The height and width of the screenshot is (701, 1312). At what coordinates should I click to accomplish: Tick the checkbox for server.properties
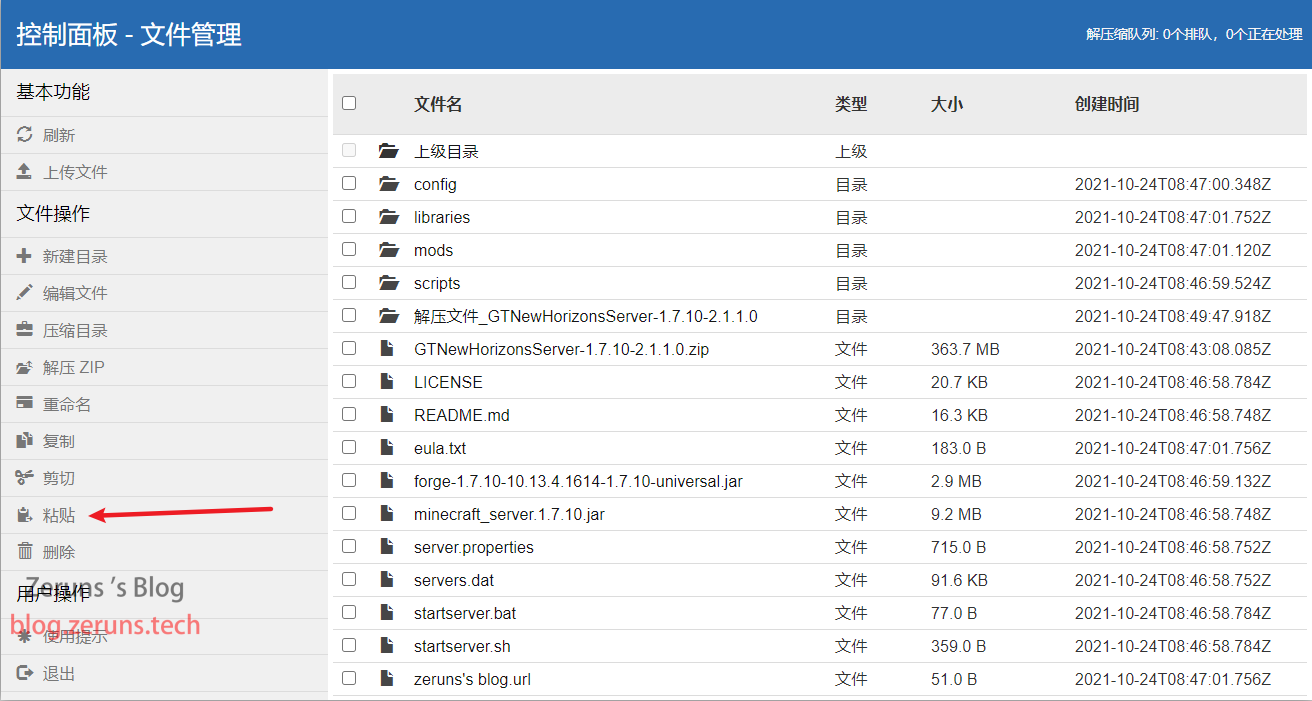pyautogui.click(x=349, y=546)
